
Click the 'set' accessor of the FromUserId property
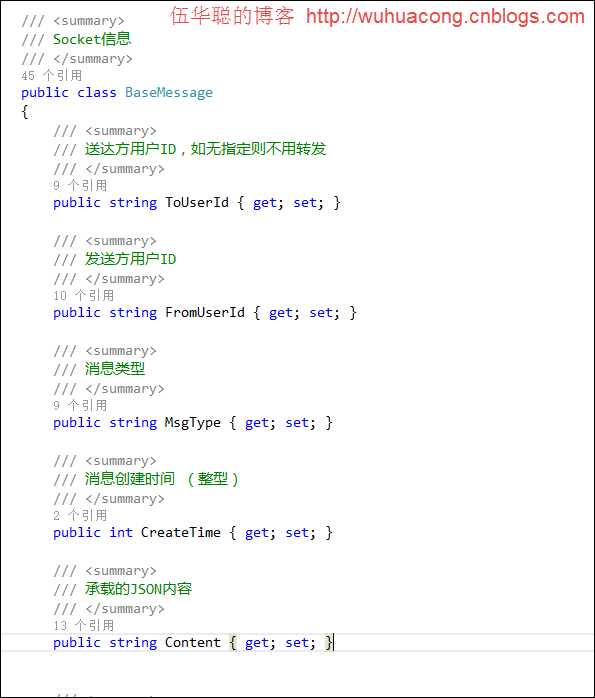pos(321,312)
